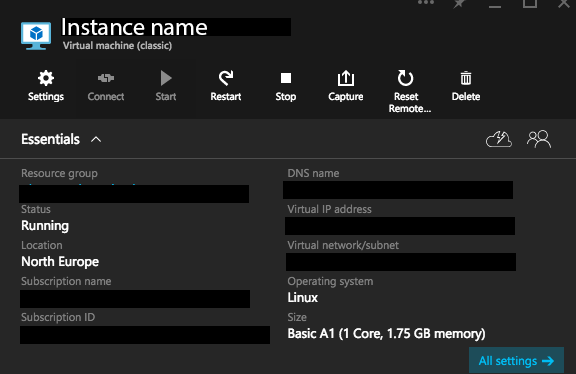Click the Instance name title
576x374 pixels.
[134, 27]
